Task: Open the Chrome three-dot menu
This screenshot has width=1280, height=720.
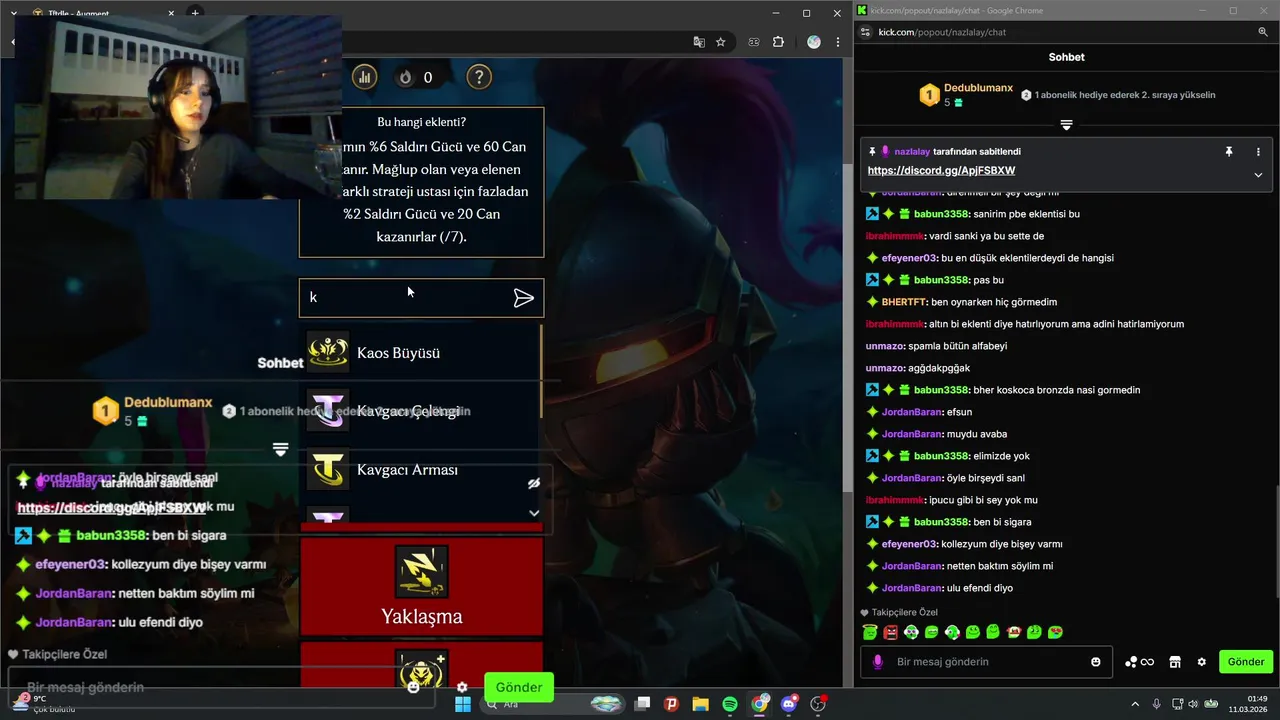Action: tap(839, 42)
